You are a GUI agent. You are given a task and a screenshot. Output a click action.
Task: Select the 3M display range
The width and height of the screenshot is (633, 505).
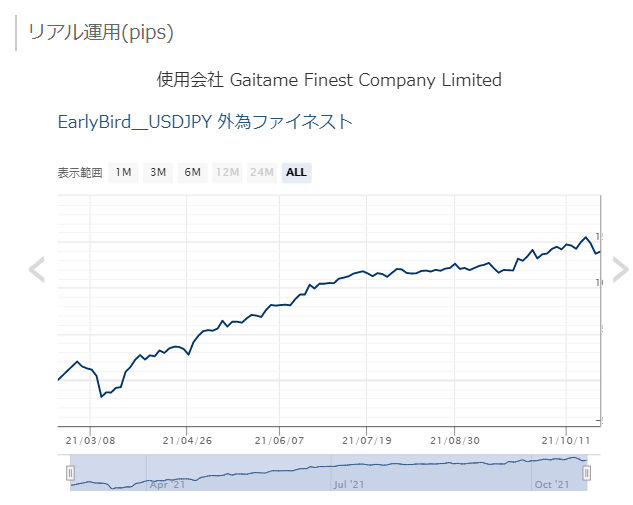click(158, 172)
